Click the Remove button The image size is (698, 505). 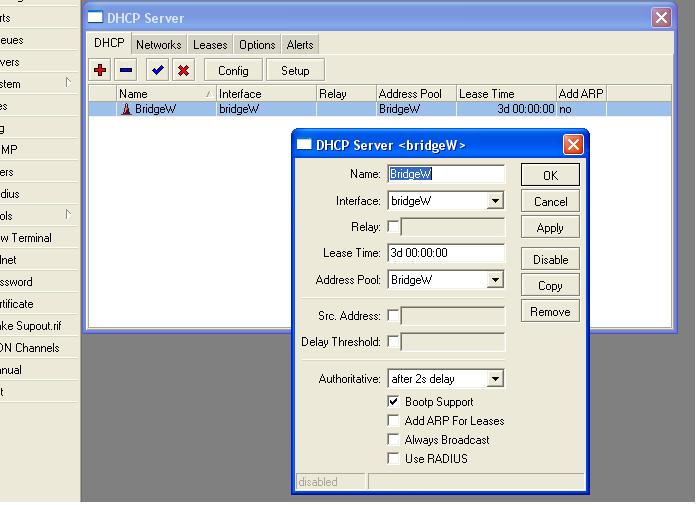550,312
